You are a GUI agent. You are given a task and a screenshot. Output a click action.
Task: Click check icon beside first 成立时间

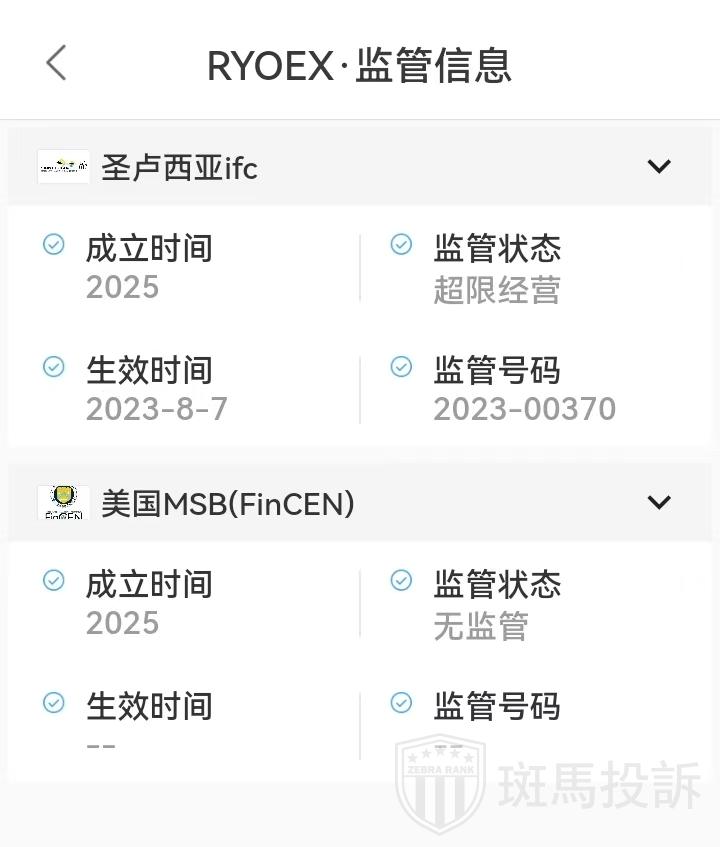54,245
